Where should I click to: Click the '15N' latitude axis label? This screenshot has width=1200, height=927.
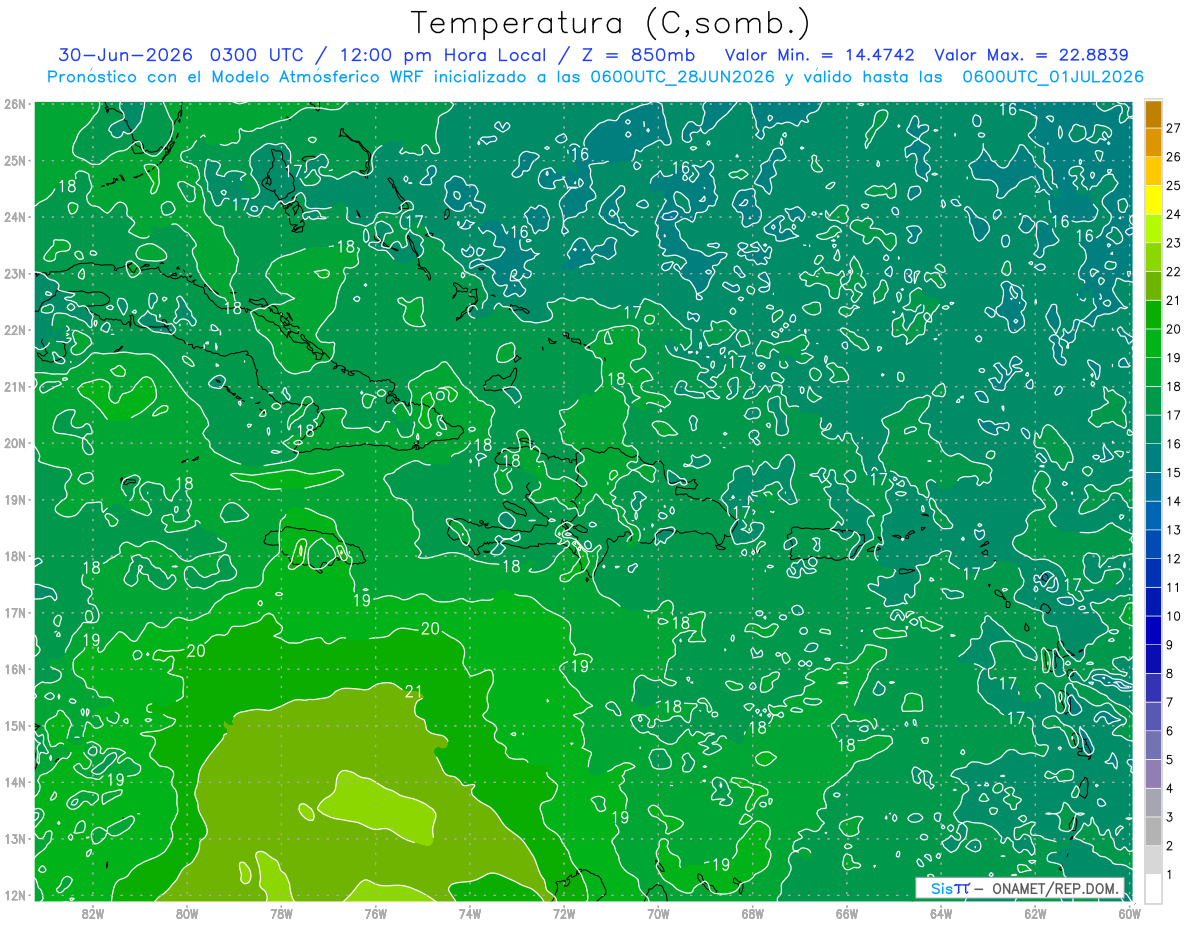click(15, 726)
